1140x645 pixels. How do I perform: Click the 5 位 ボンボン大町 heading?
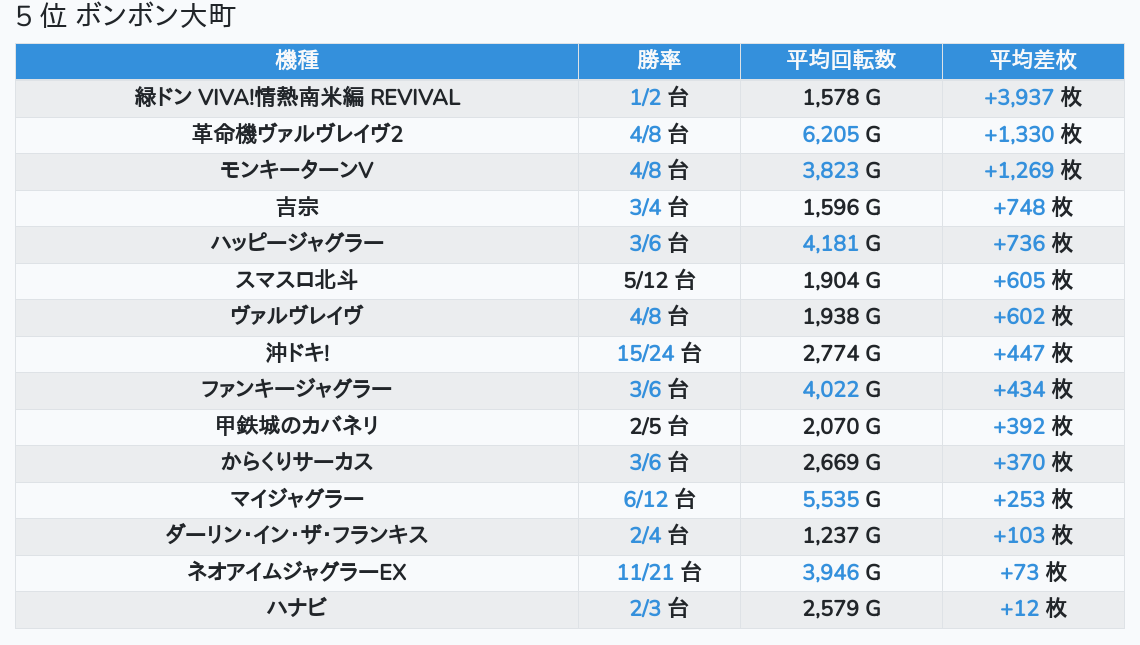click(x=125, y=17)
